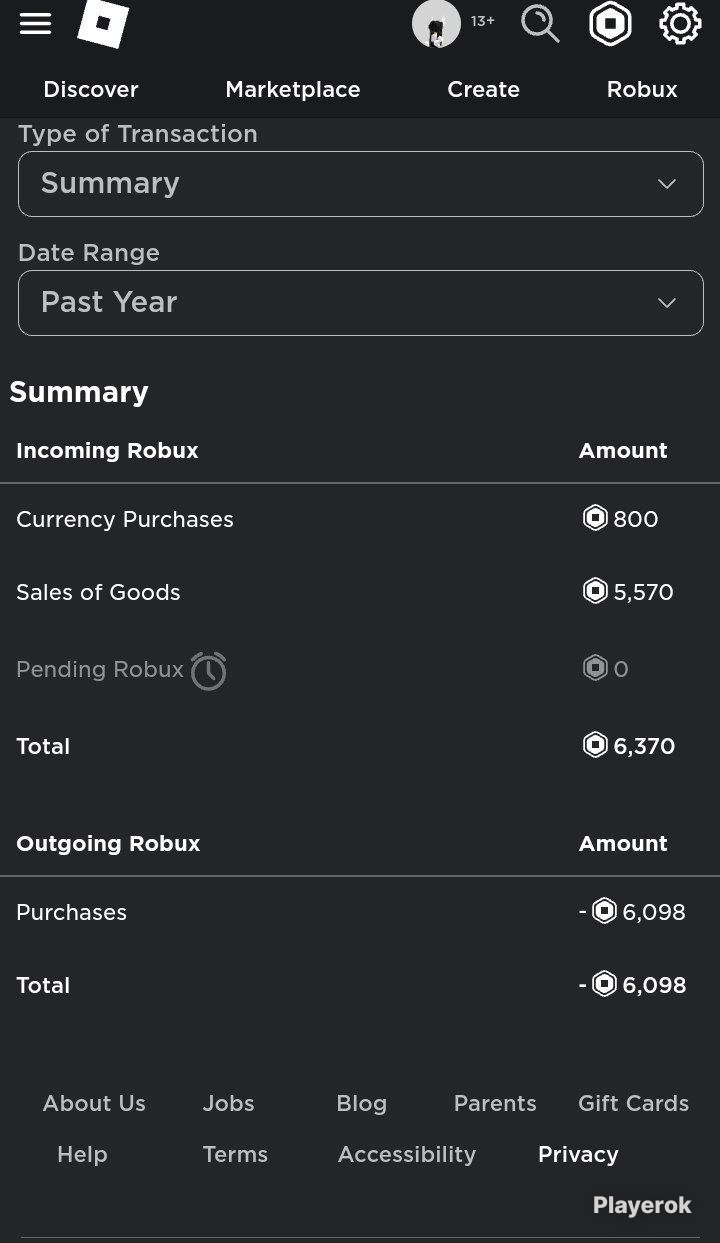
Task: View Sales of Goods details
Action: 360,592
